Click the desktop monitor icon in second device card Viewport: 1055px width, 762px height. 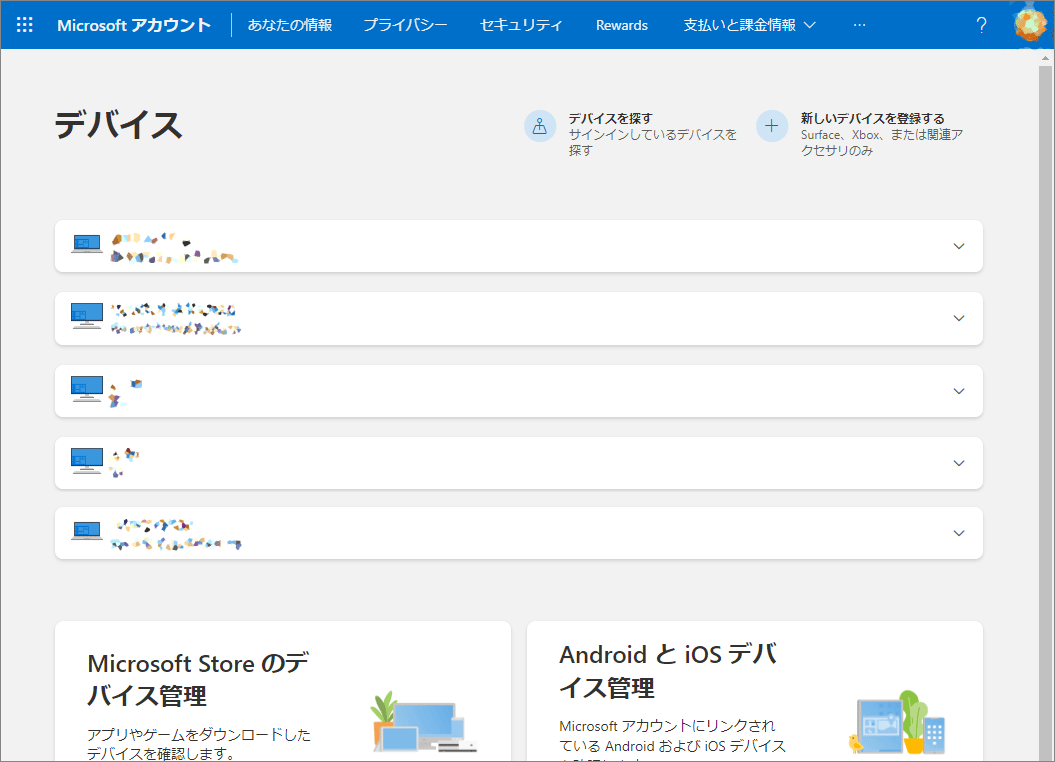pos(87,315)
